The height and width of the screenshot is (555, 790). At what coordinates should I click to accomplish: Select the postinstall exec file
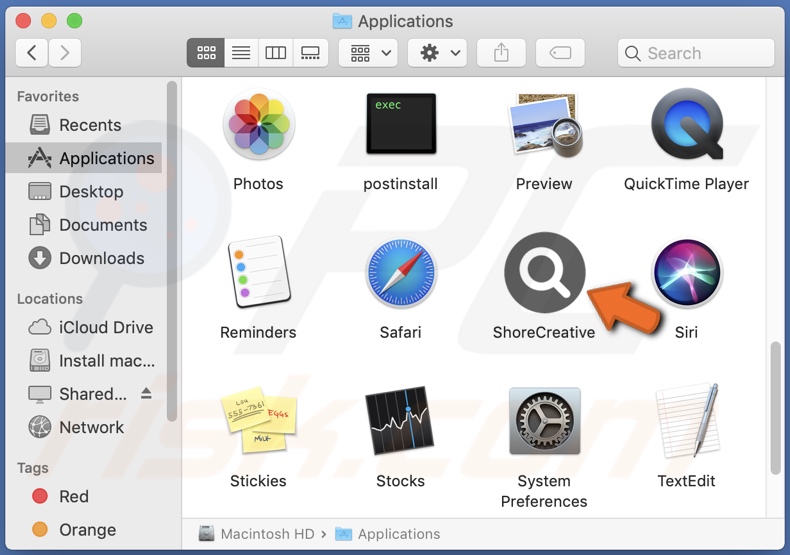(x=401, y=123)
